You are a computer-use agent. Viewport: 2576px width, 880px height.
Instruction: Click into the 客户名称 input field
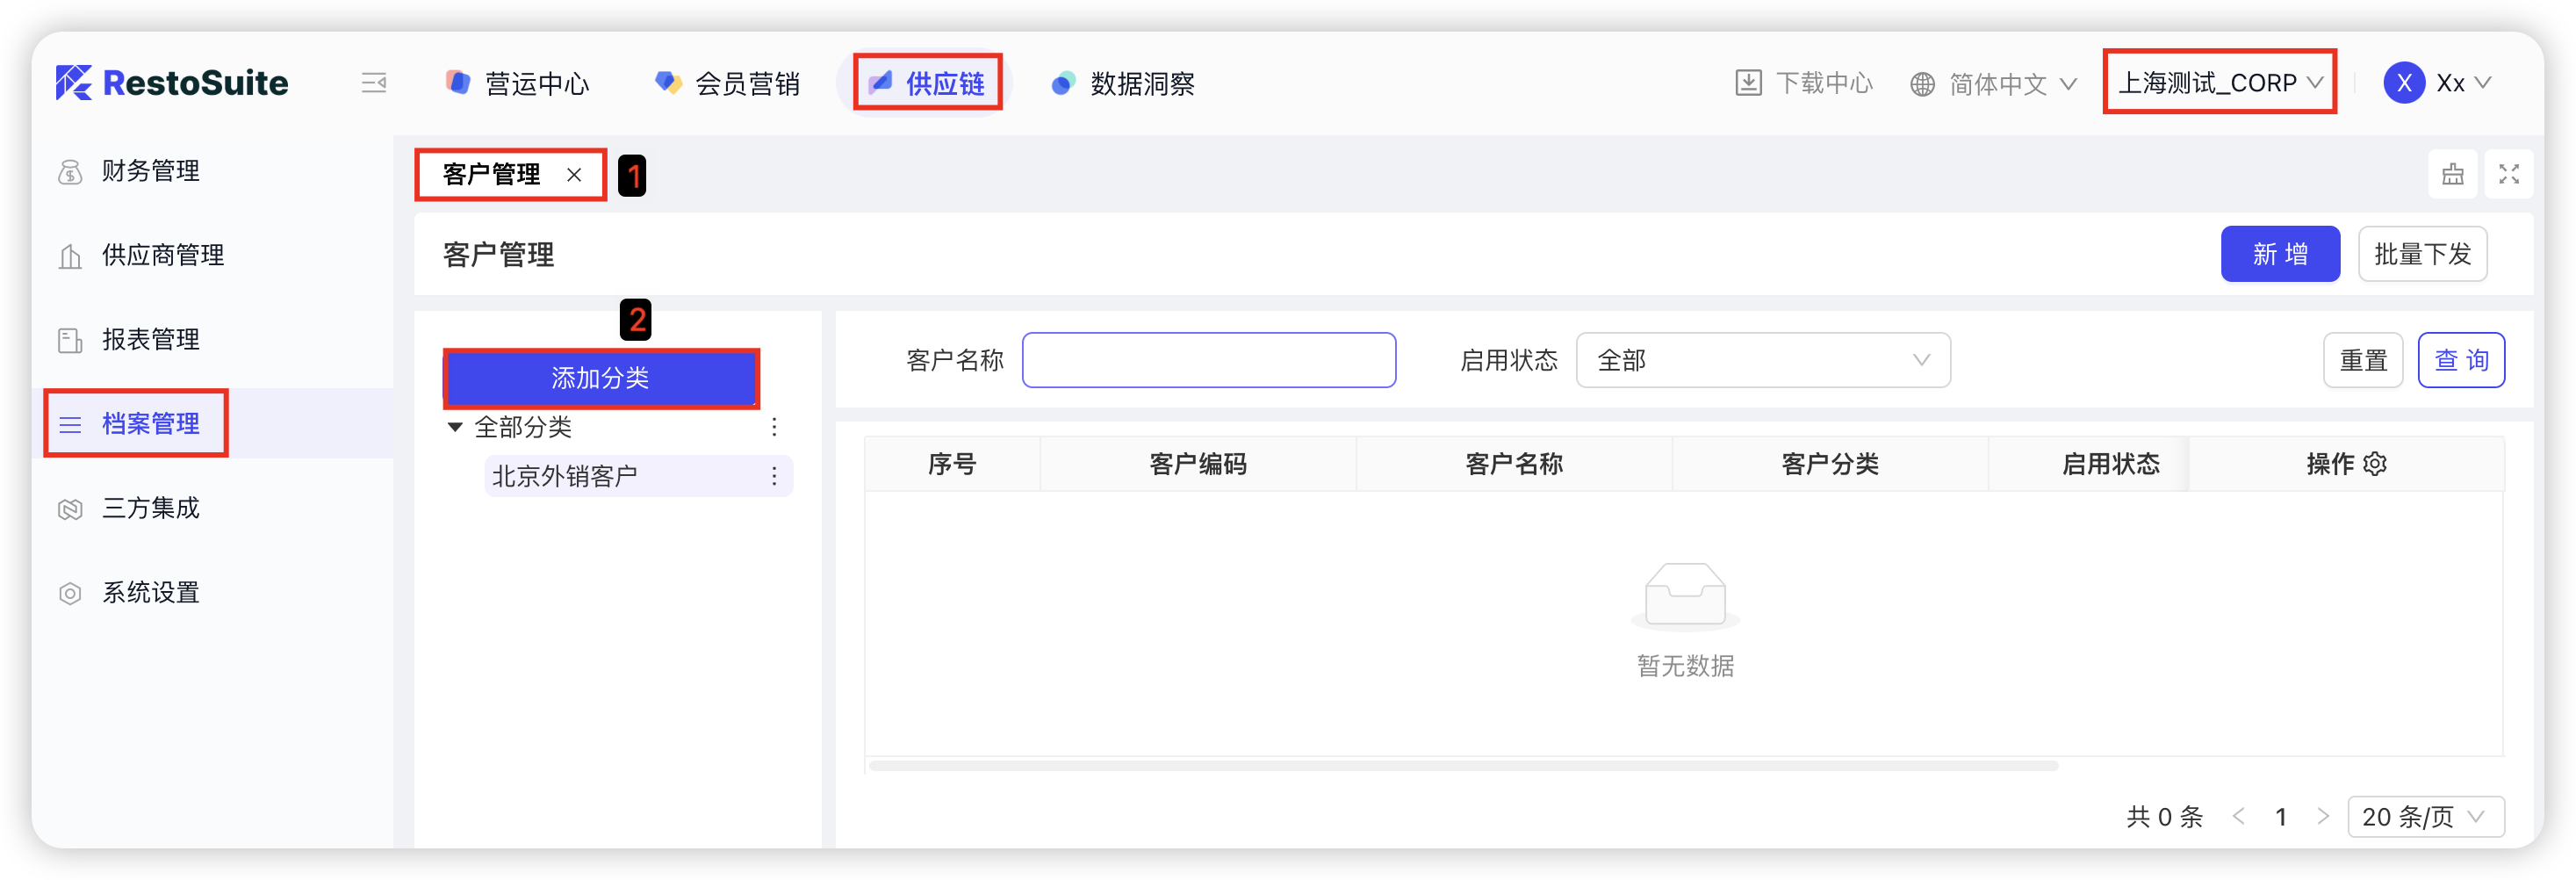[x=1208, y=360]
